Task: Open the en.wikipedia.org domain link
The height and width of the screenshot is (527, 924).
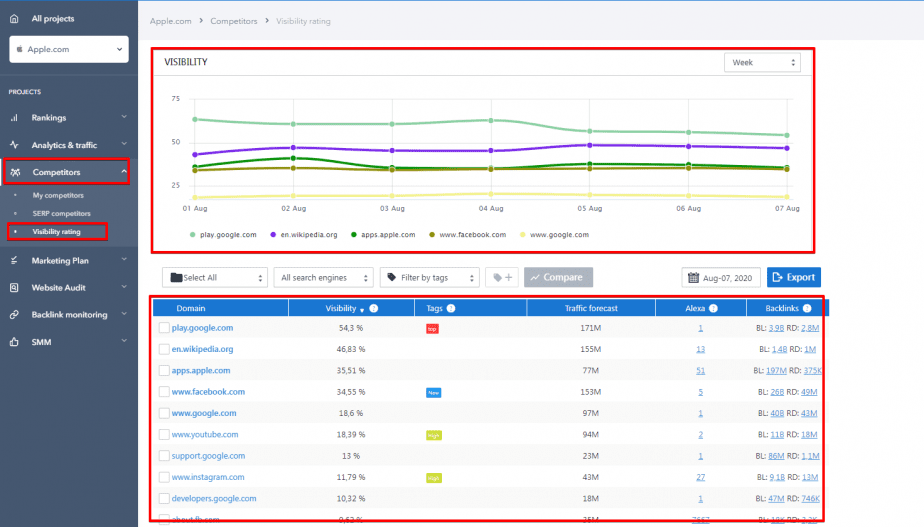Action: (x=202, y=349)
